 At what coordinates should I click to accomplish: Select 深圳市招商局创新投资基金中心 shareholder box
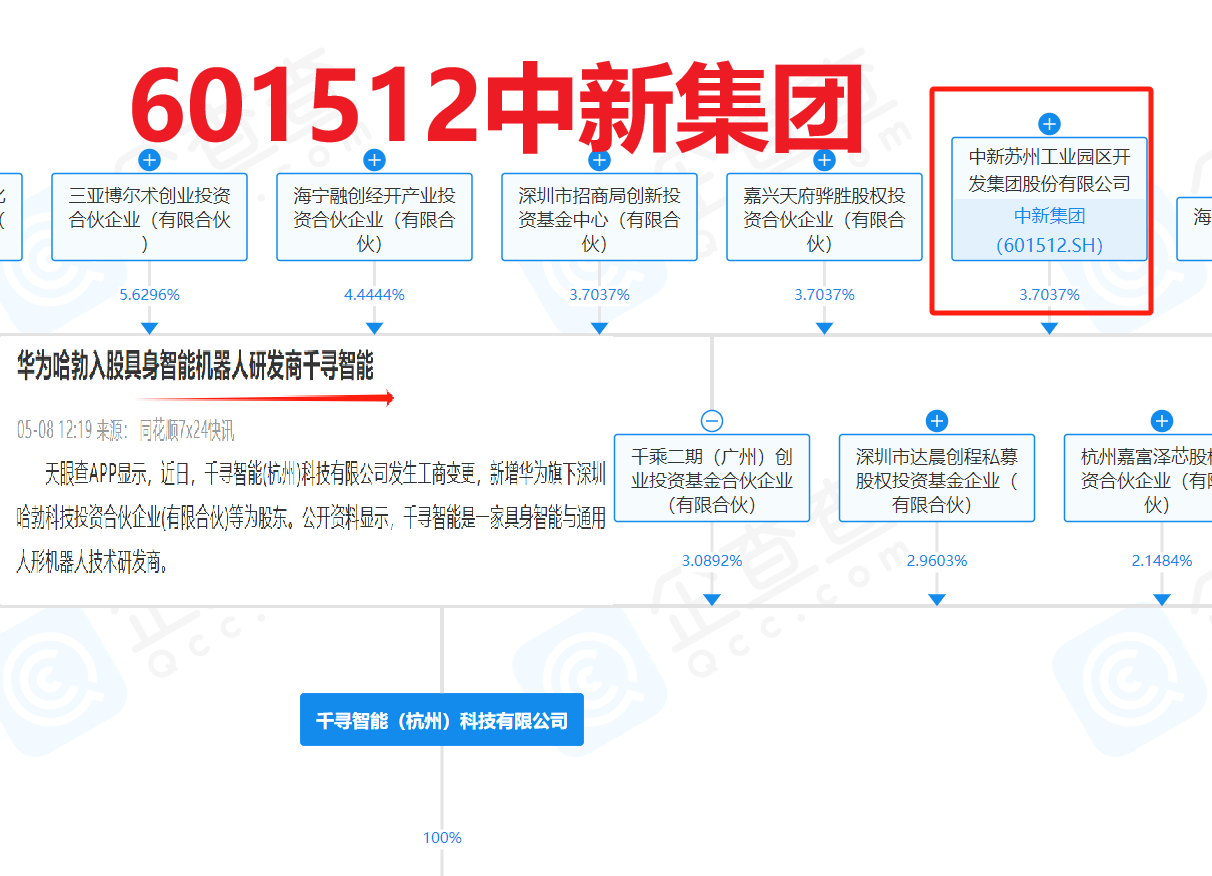599,218
